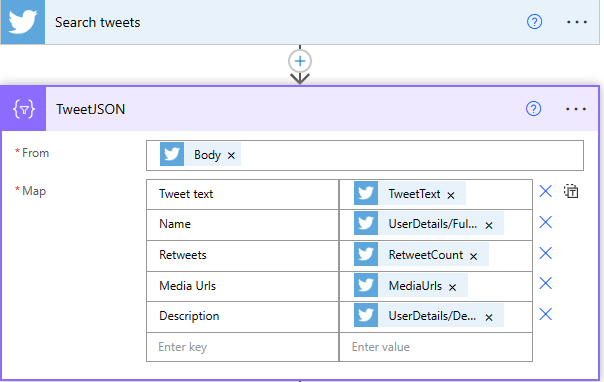
Task: Remove the MediaUrls token
Action: point(453,287)
